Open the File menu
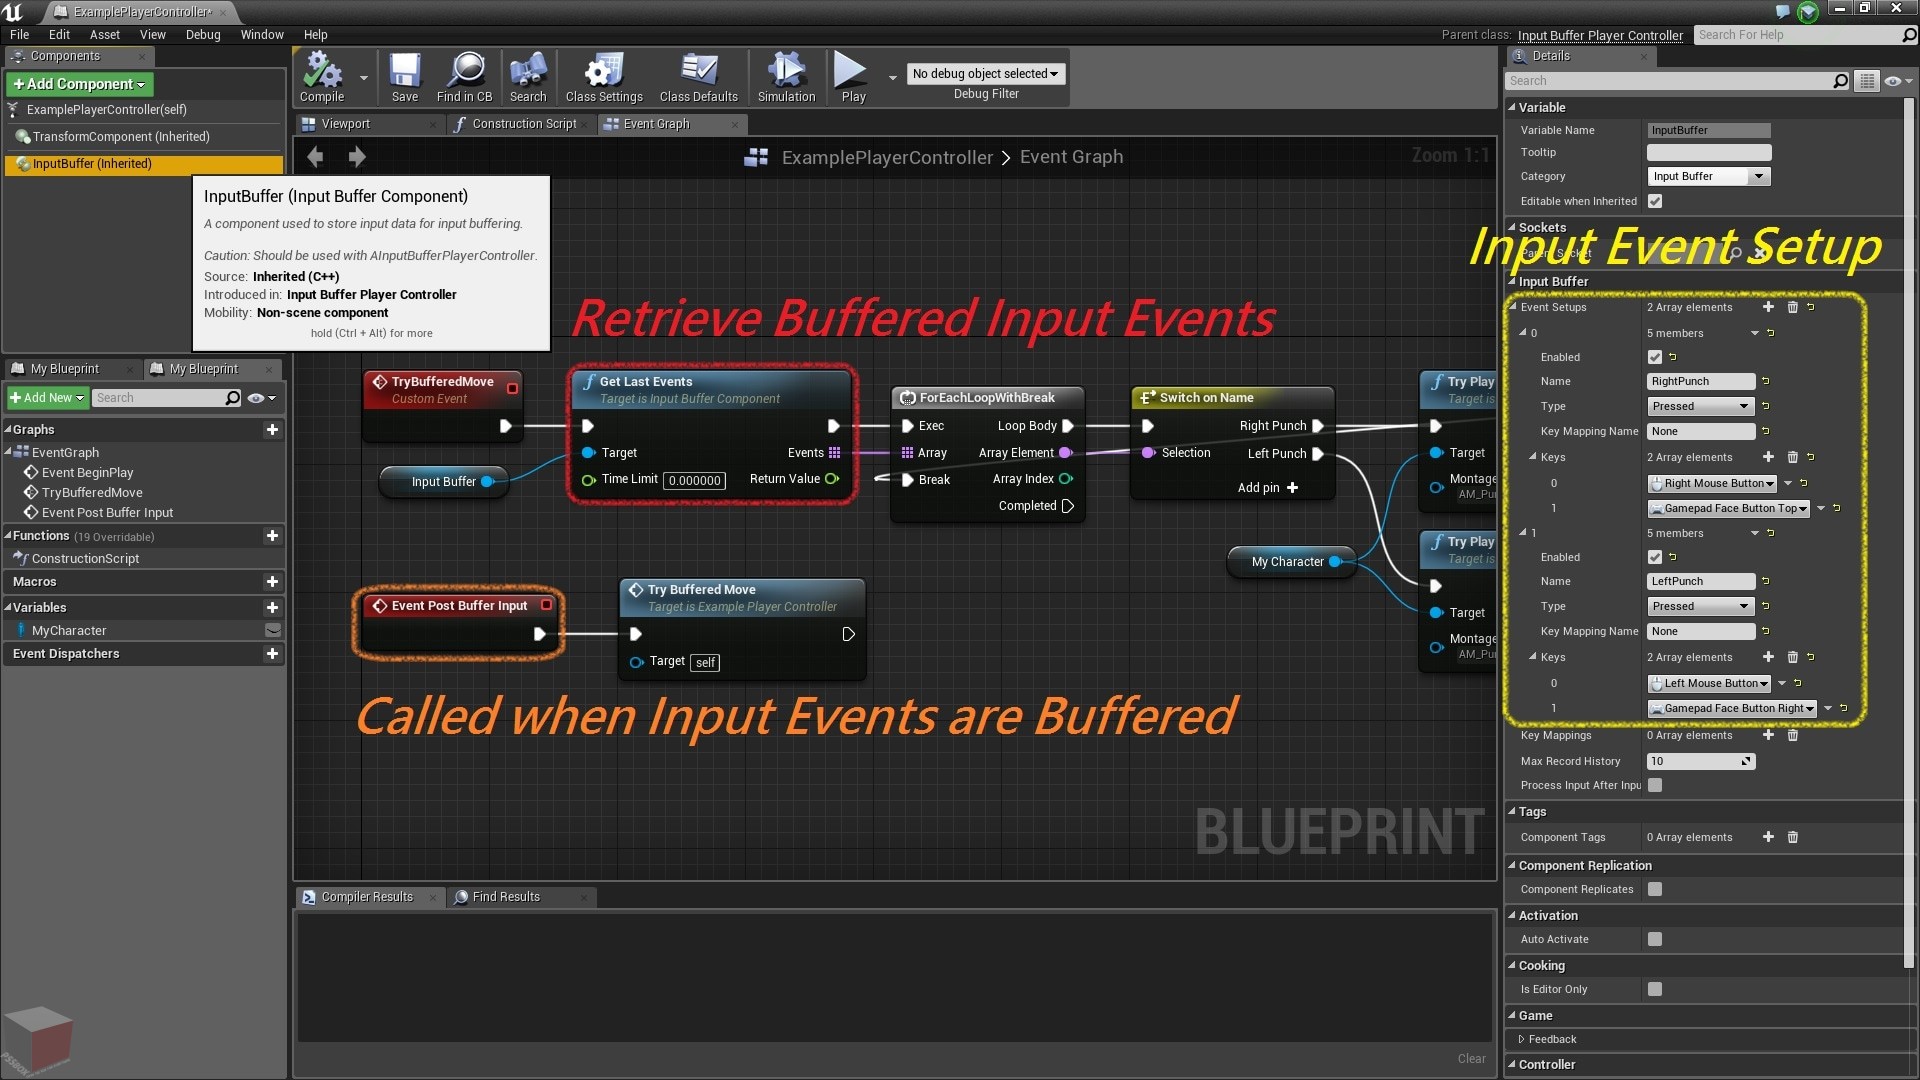This screenshot has height=1080, width=1920. (19, 34)
